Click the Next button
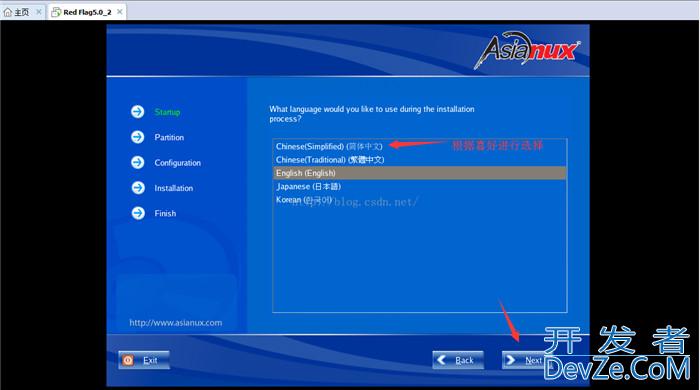This screenshot has width=700, height=390. [x=527, y=360]
